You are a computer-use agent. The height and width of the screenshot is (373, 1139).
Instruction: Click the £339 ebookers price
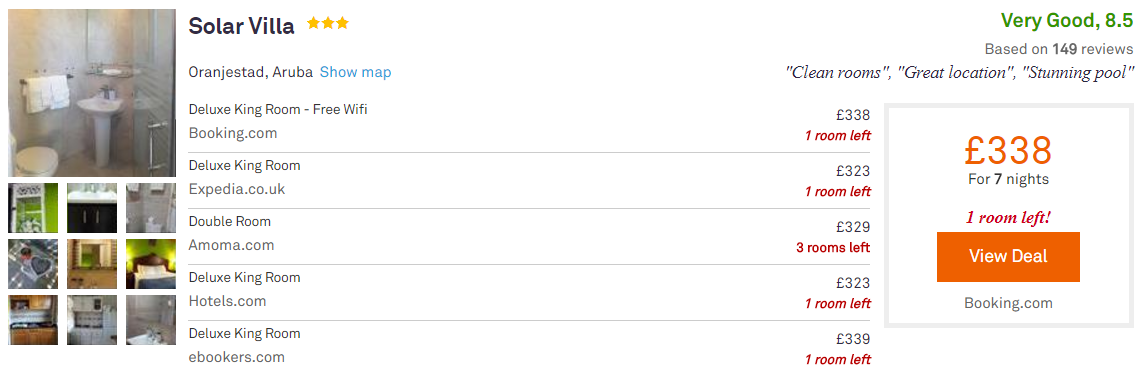853,339
